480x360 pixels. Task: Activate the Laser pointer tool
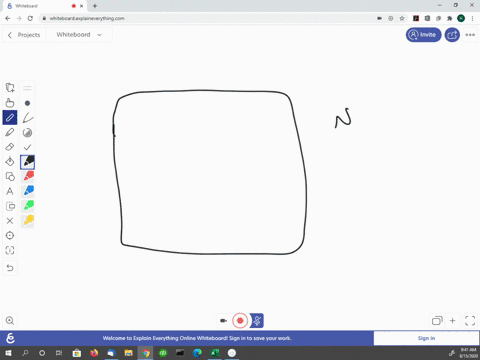point(10,235)
